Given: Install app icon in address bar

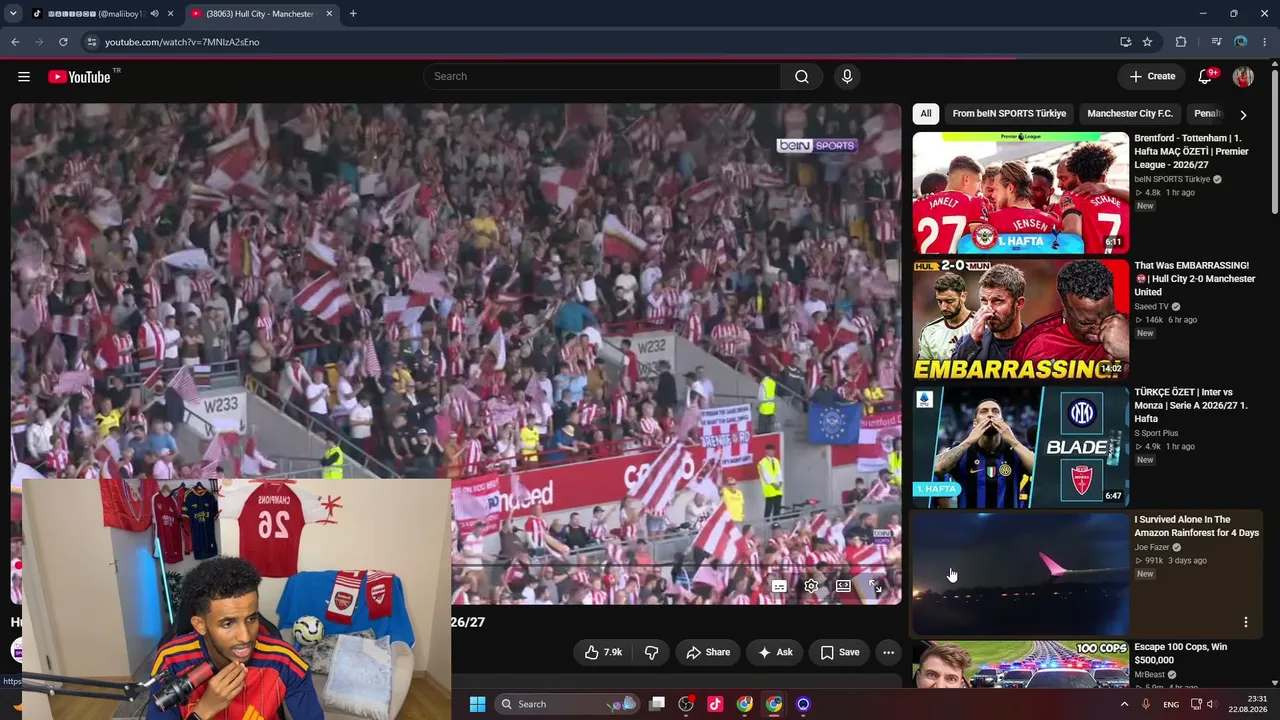Looking at the screenshot, I should coord(1125,42).
